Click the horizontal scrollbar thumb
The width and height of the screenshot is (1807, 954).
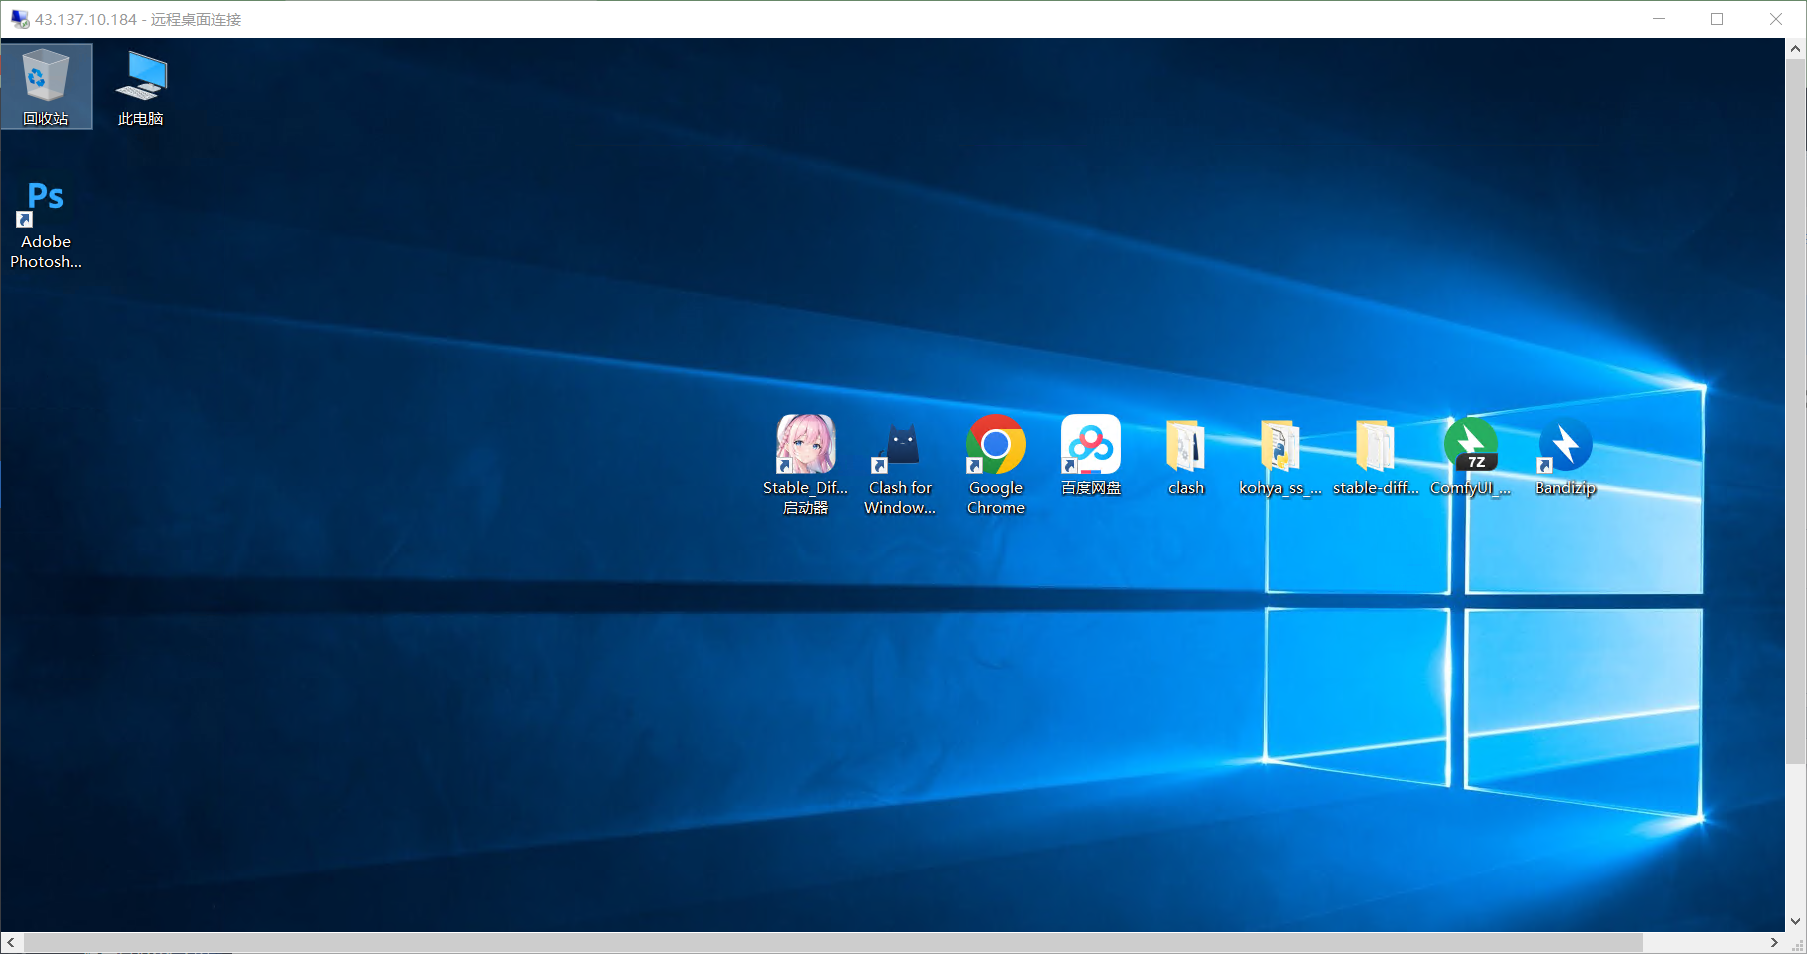tap(832, 943)
